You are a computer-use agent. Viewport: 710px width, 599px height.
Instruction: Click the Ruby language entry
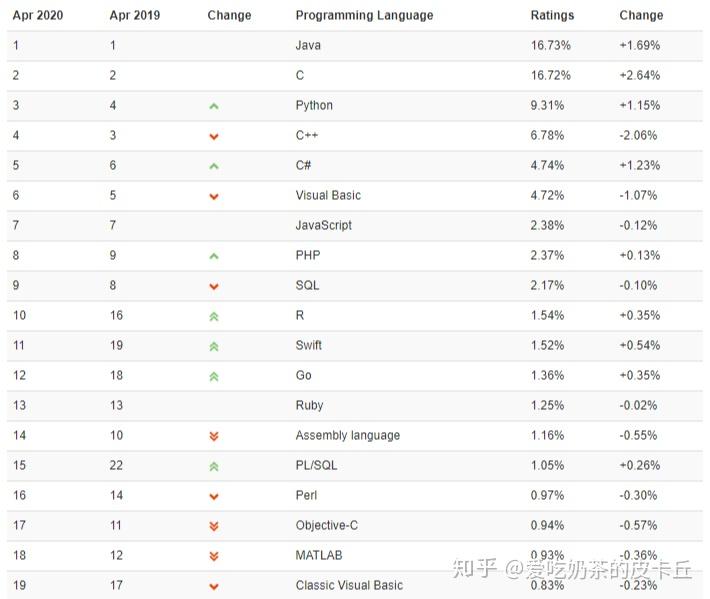(310, 405)
